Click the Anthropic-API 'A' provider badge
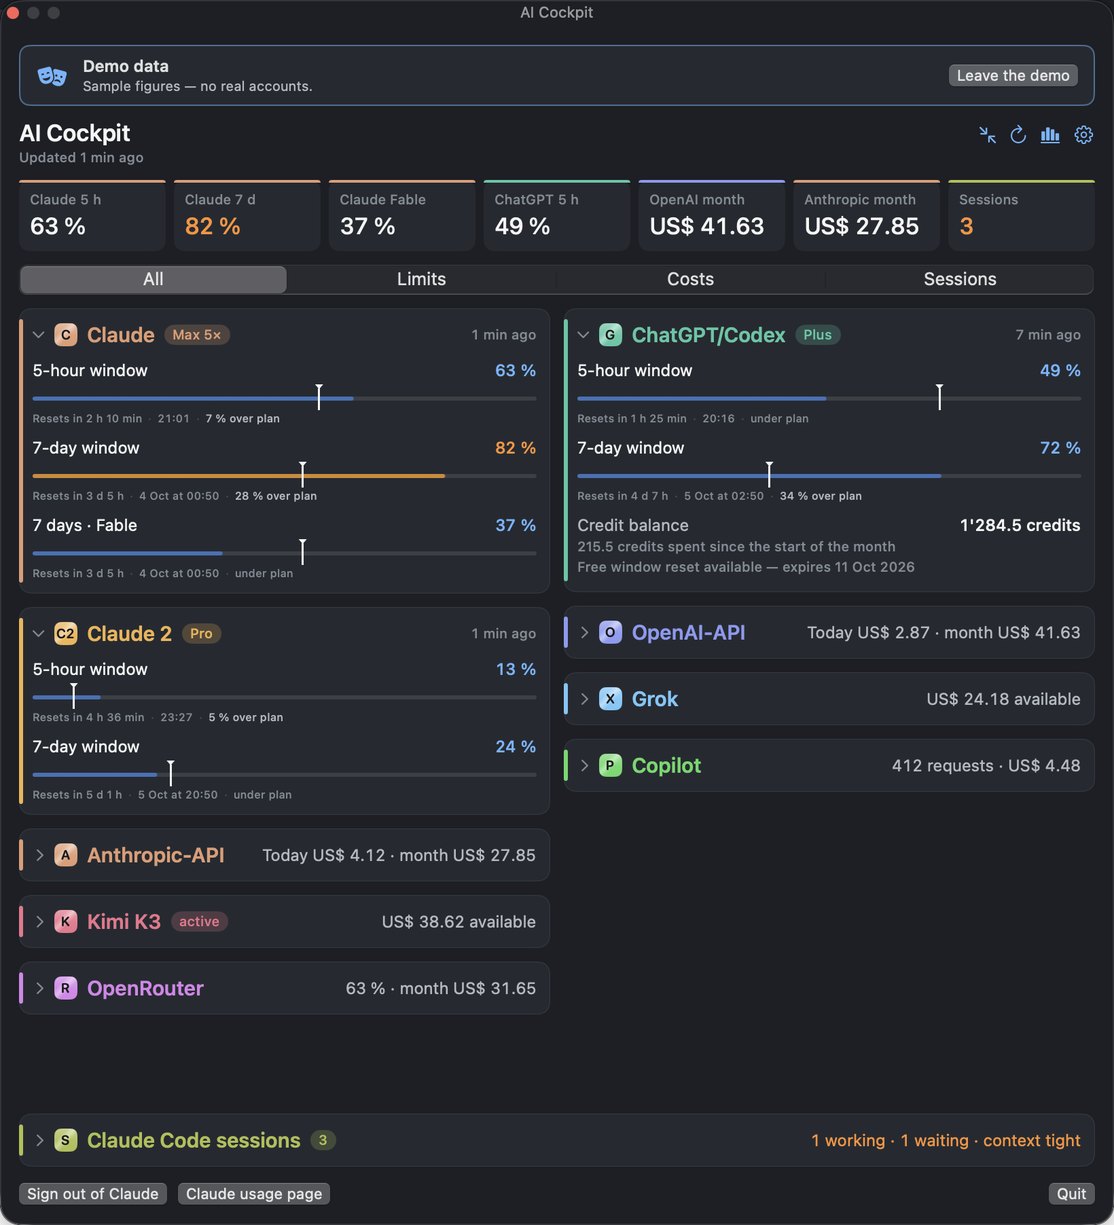The width and height of the screenshot is (1114, 1225). [x=65, y=855]
